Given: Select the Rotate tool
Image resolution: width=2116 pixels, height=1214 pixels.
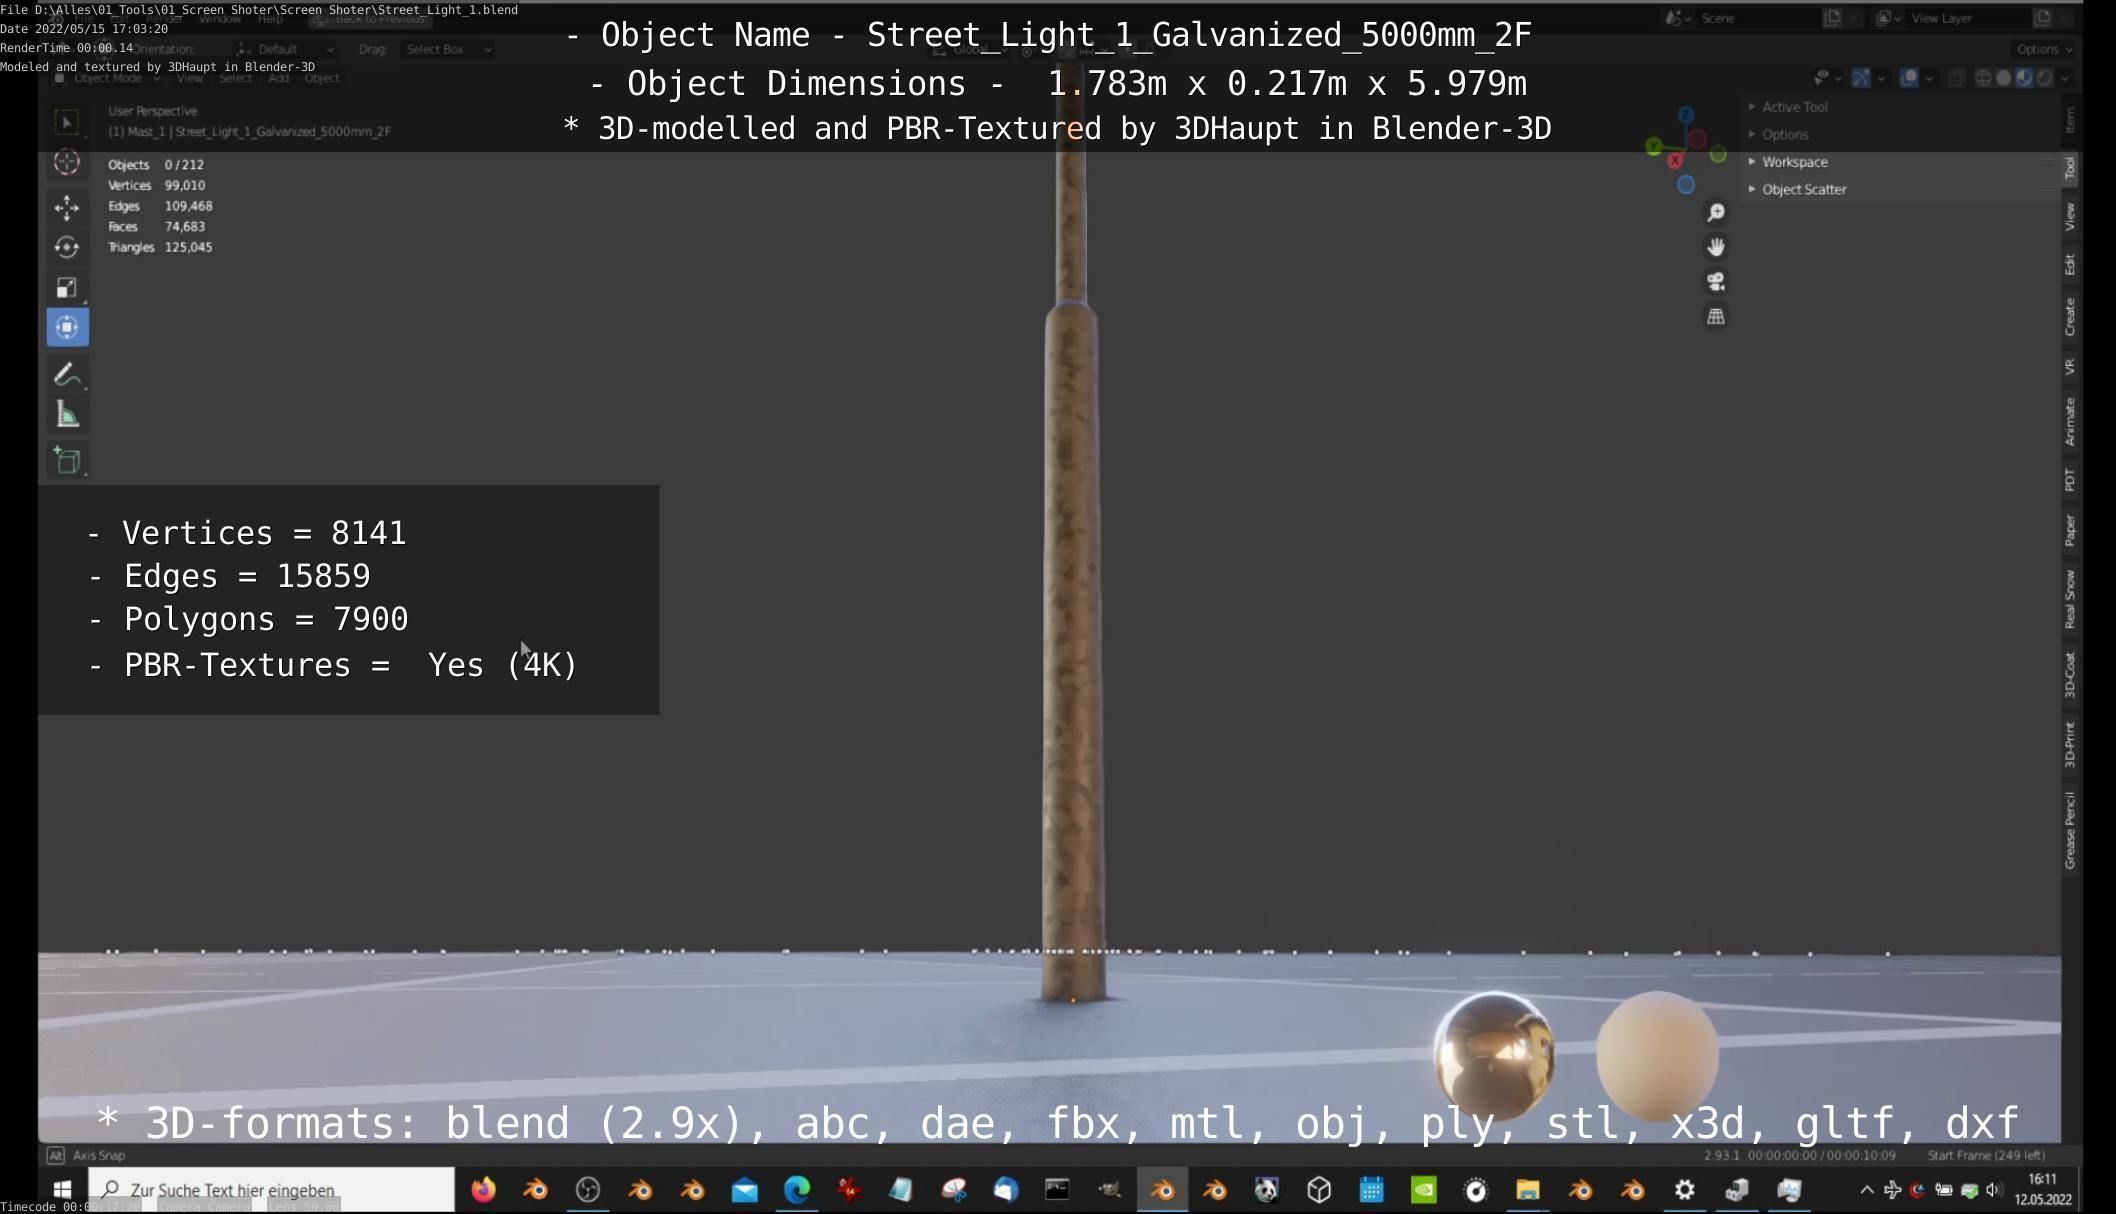Looking at the screenshot, I should [67, 247].
